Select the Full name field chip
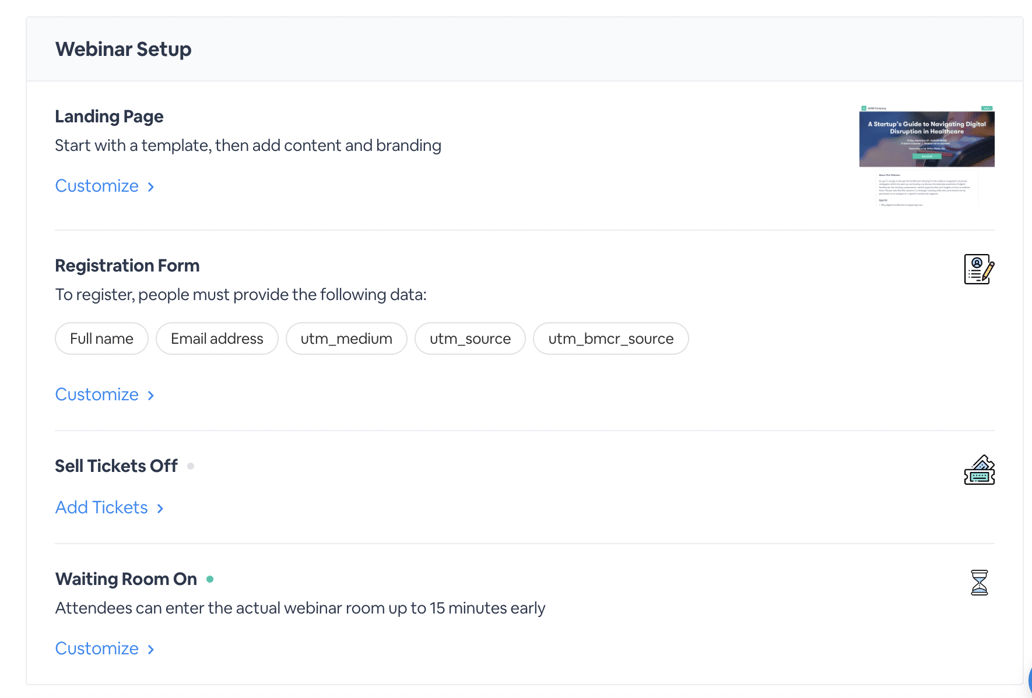This screenshot has height=698, width=1032. click(x=101, y=338)
